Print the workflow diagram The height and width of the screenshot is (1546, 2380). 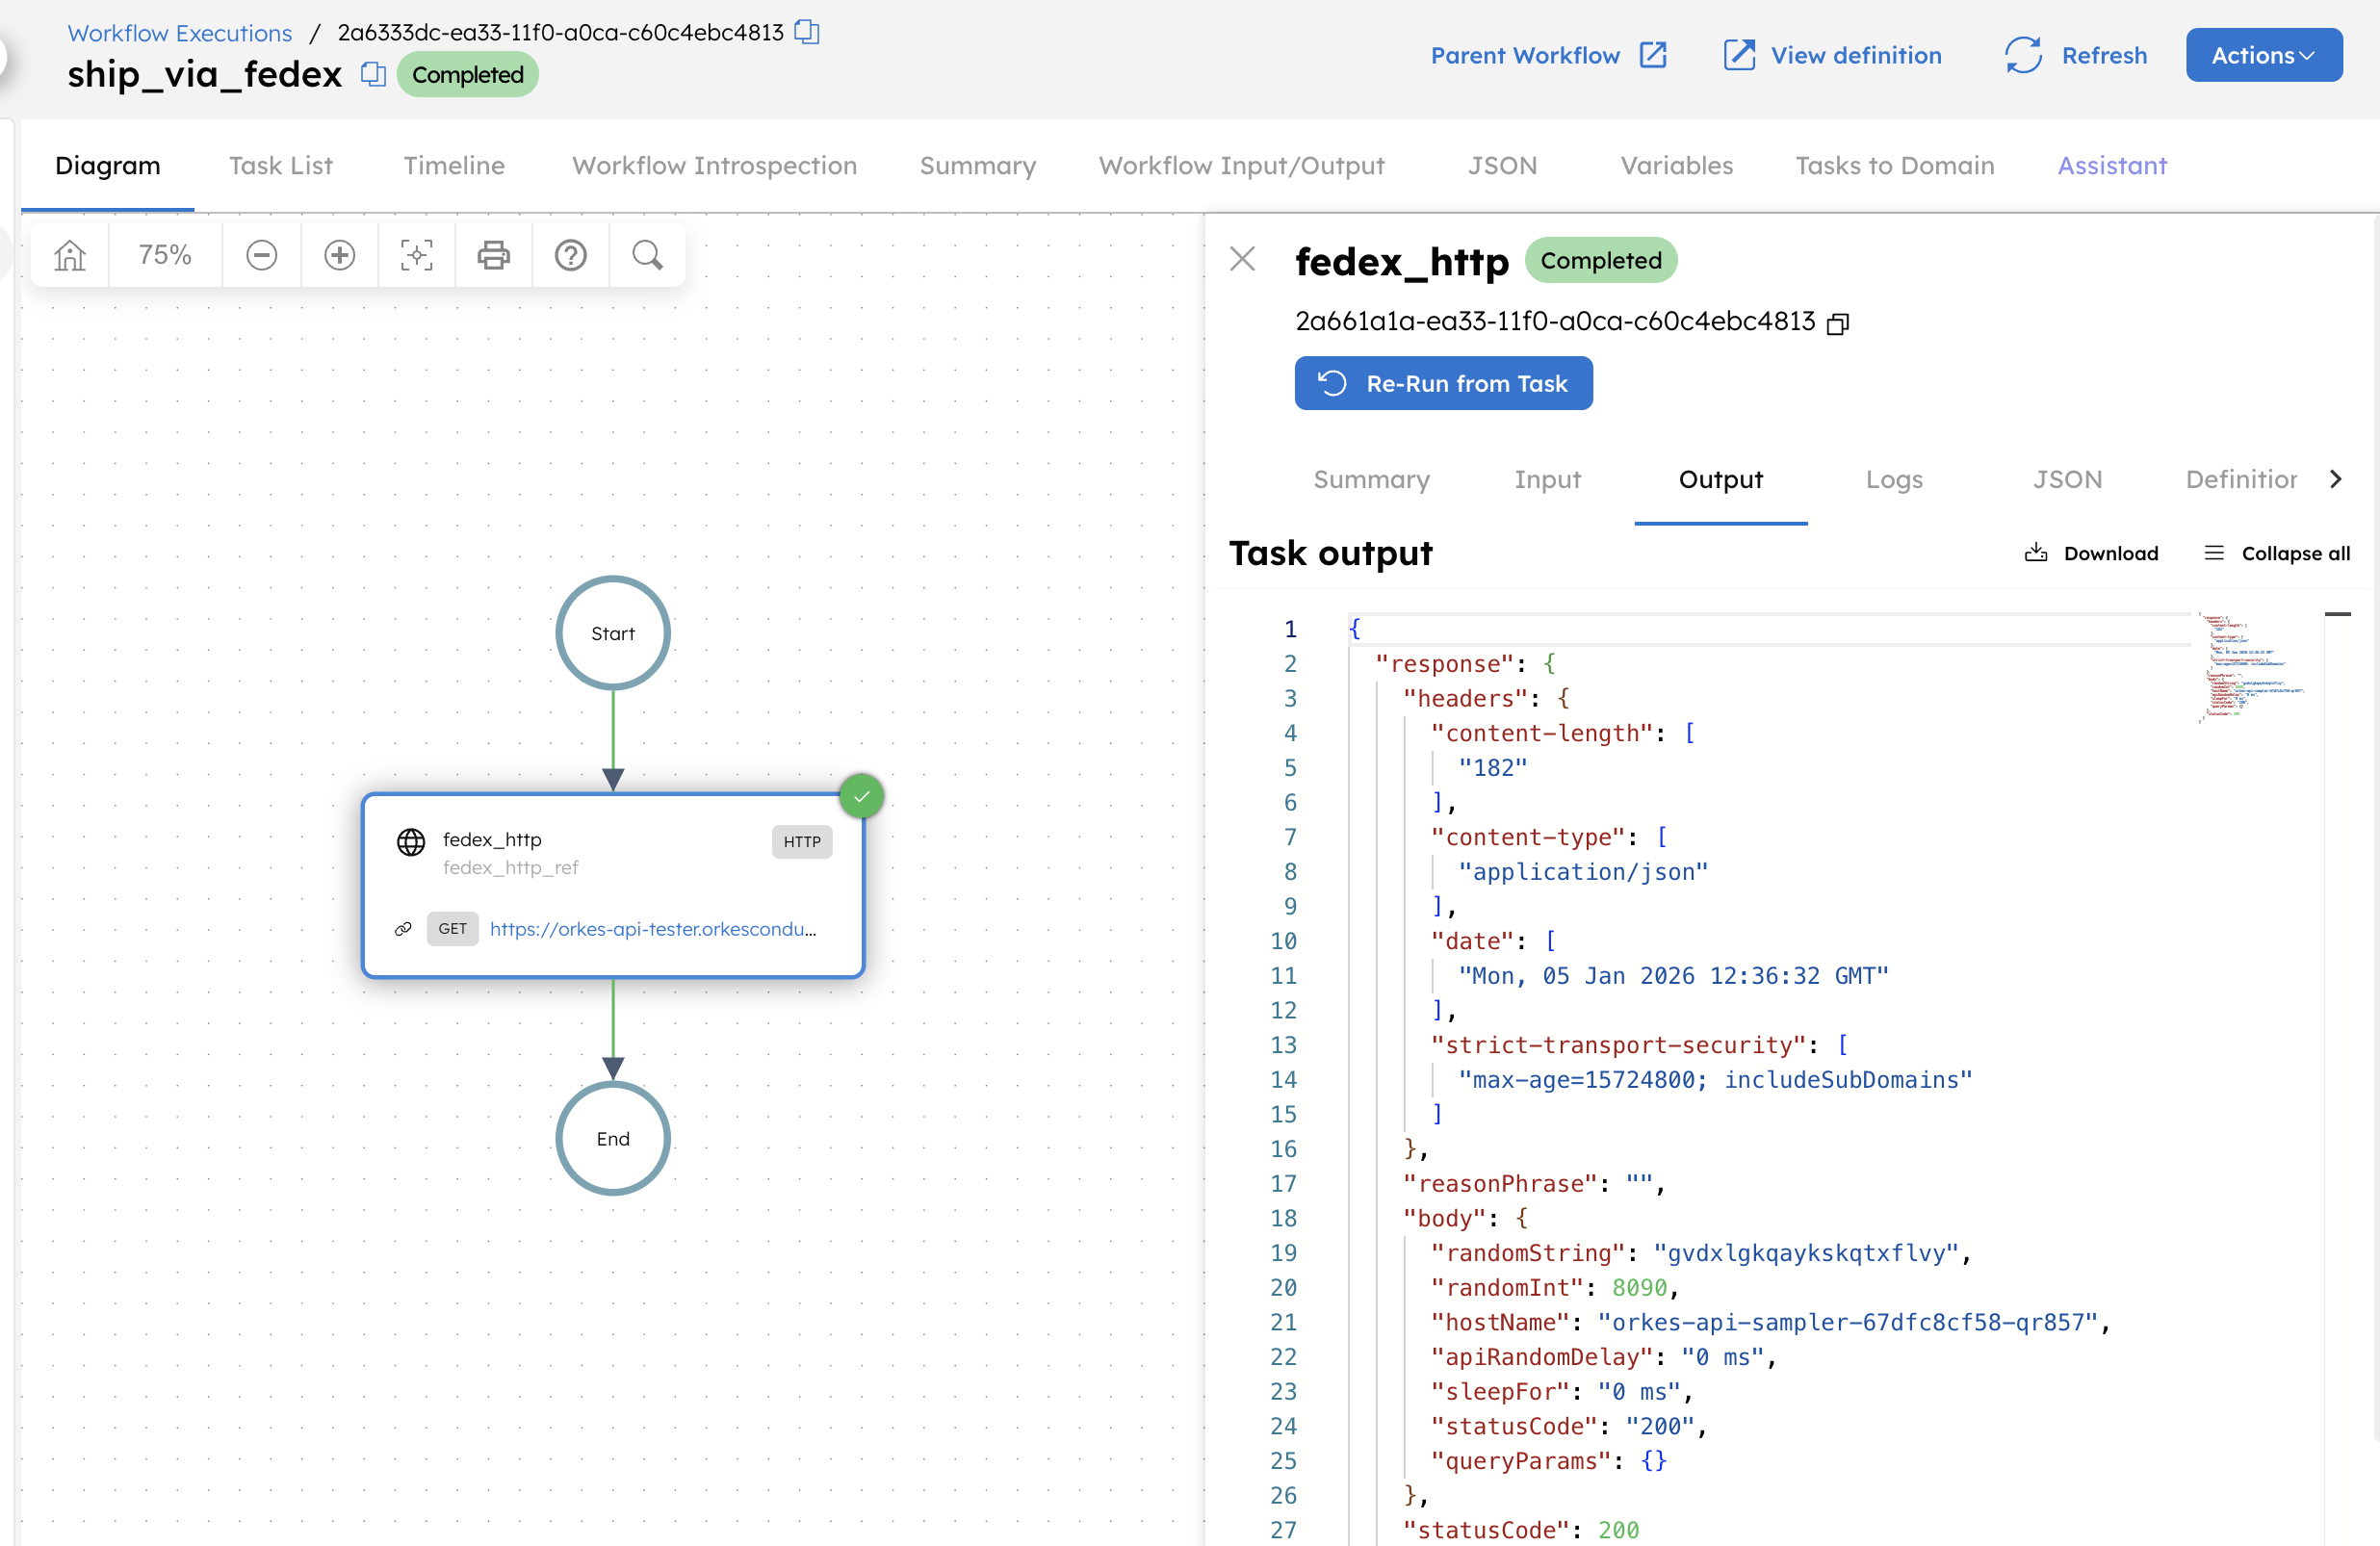pyautogui.click(x=493, y=255)
